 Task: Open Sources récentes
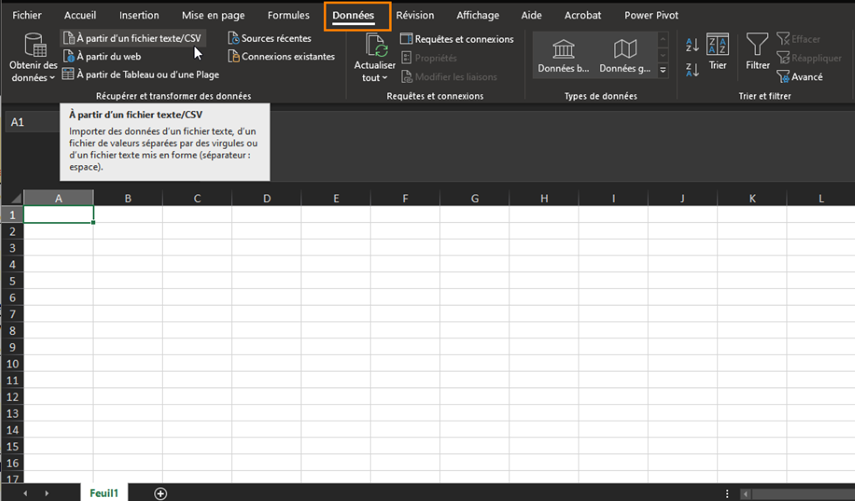point(270,38)
